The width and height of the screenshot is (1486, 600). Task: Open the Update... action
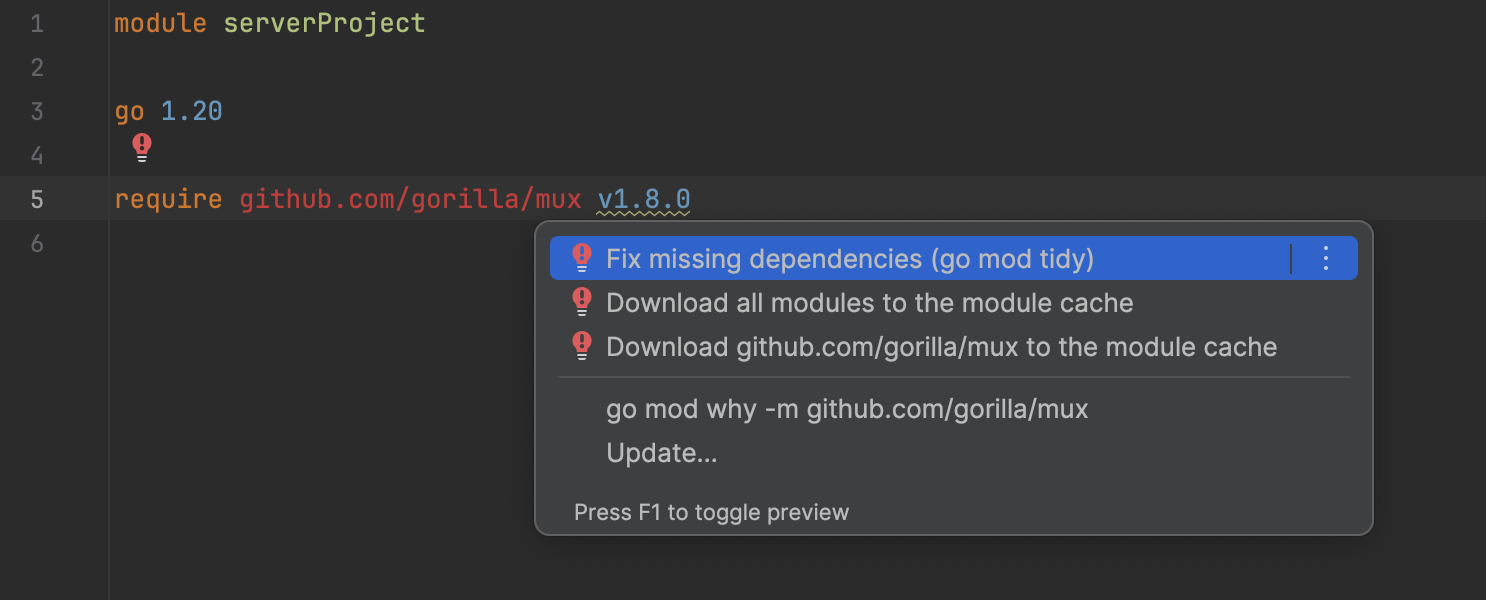(x=661, y=452)
